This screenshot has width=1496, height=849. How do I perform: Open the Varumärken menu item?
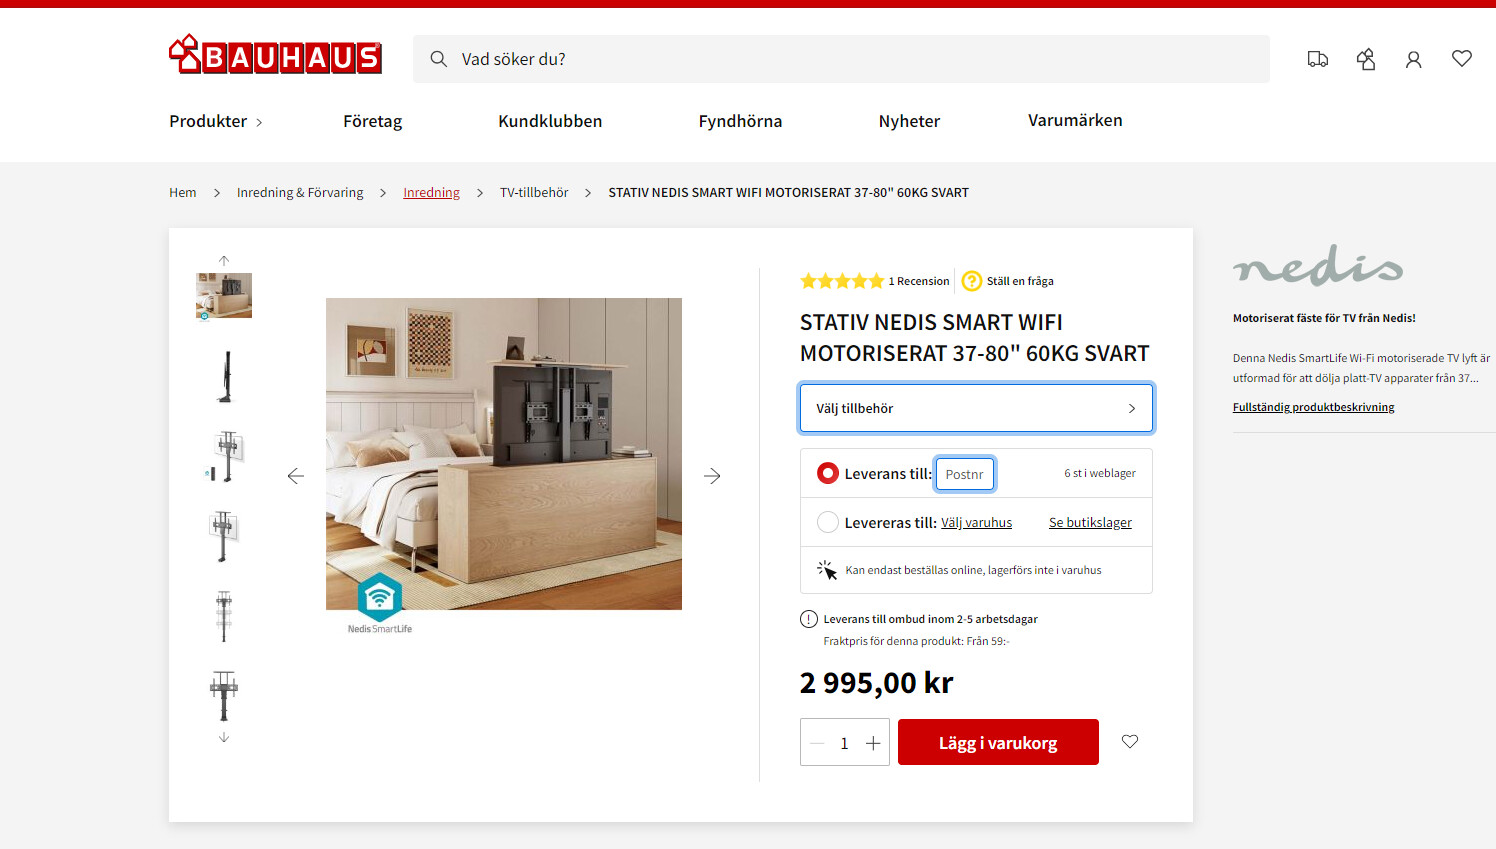click(1075, 120)
